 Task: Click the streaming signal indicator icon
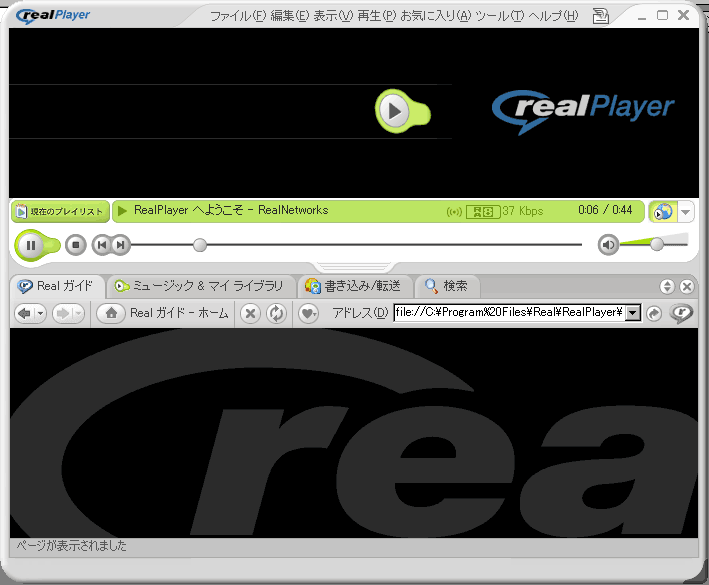[x=454, y=212]
